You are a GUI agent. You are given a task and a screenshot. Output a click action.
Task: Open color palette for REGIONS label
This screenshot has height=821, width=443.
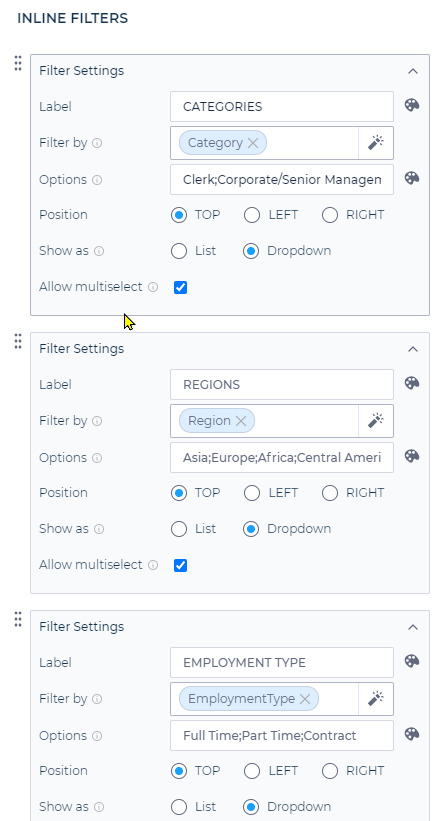tap(412, 383)
